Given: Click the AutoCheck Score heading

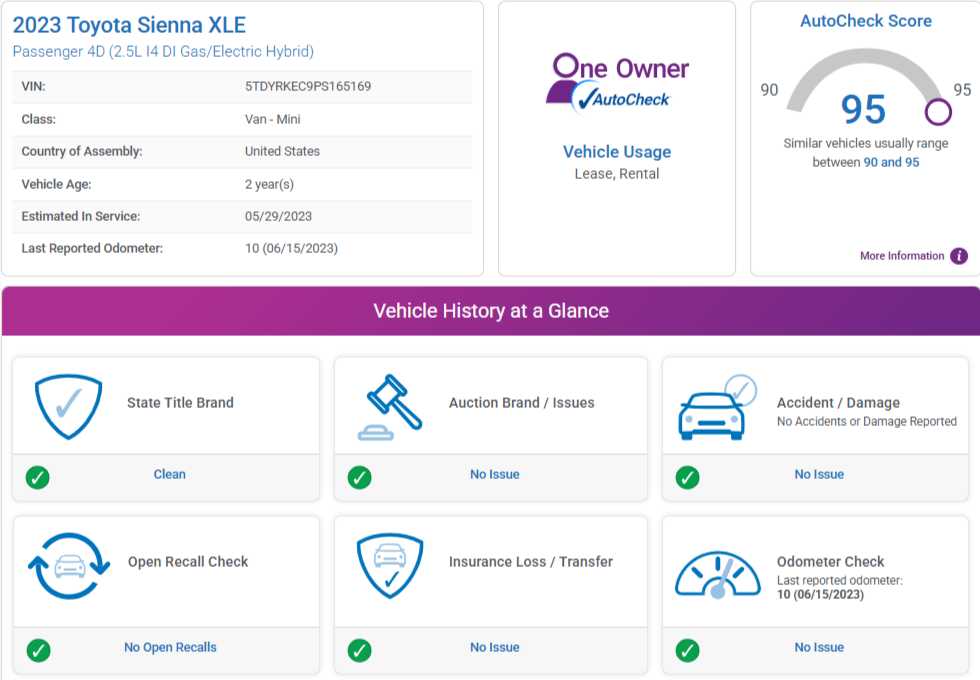Looking at the screenshot, I should click(x=866, y=21).
